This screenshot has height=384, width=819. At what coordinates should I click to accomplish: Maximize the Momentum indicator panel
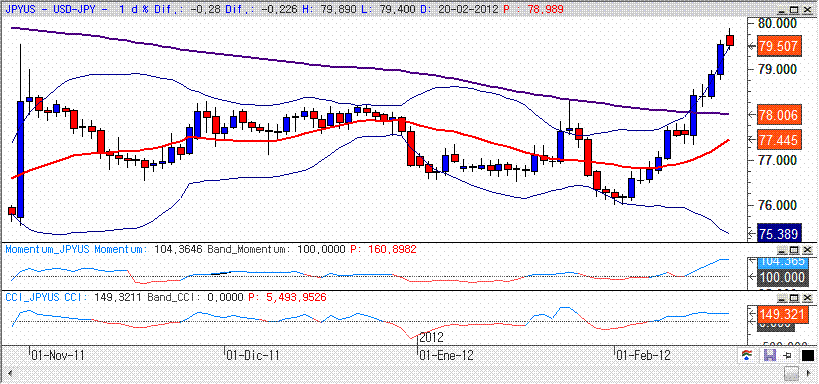click(x=794, y=250)
